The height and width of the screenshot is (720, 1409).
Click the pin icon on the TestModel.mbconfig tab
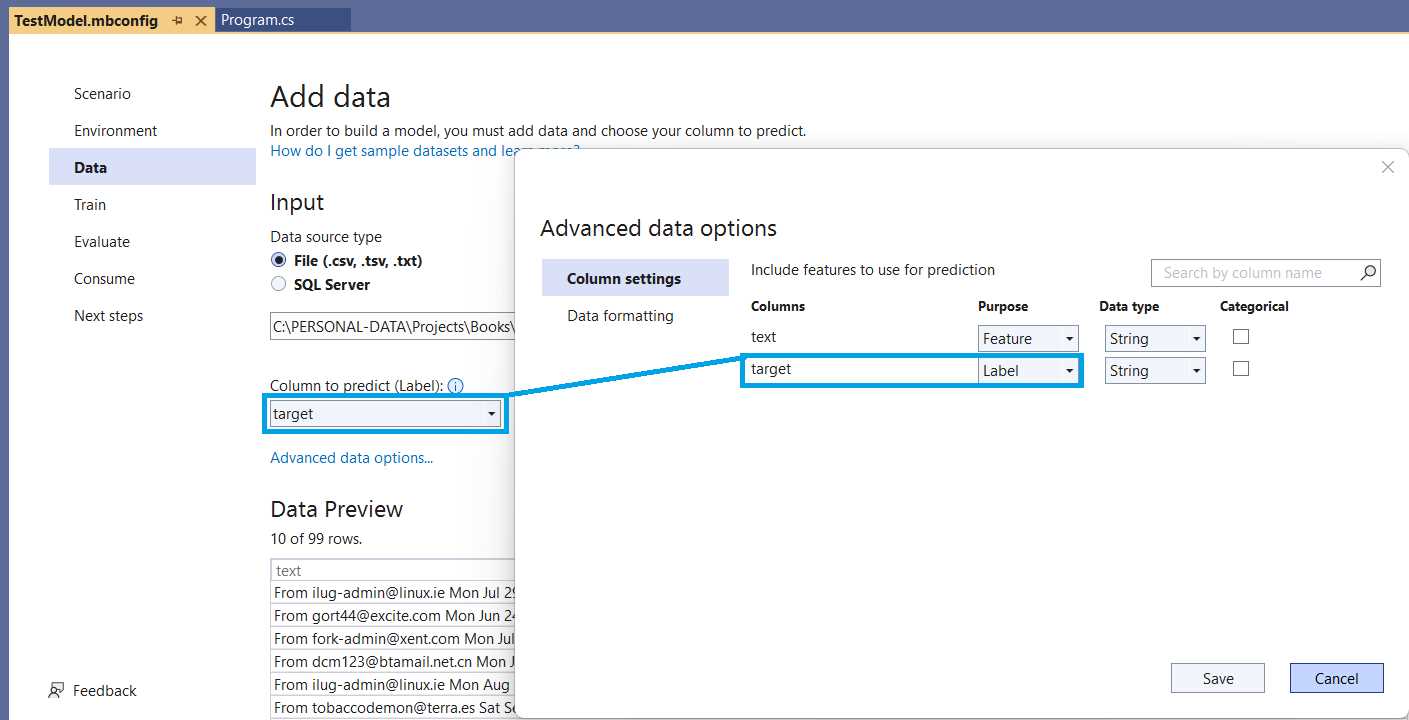pos(175,18)
